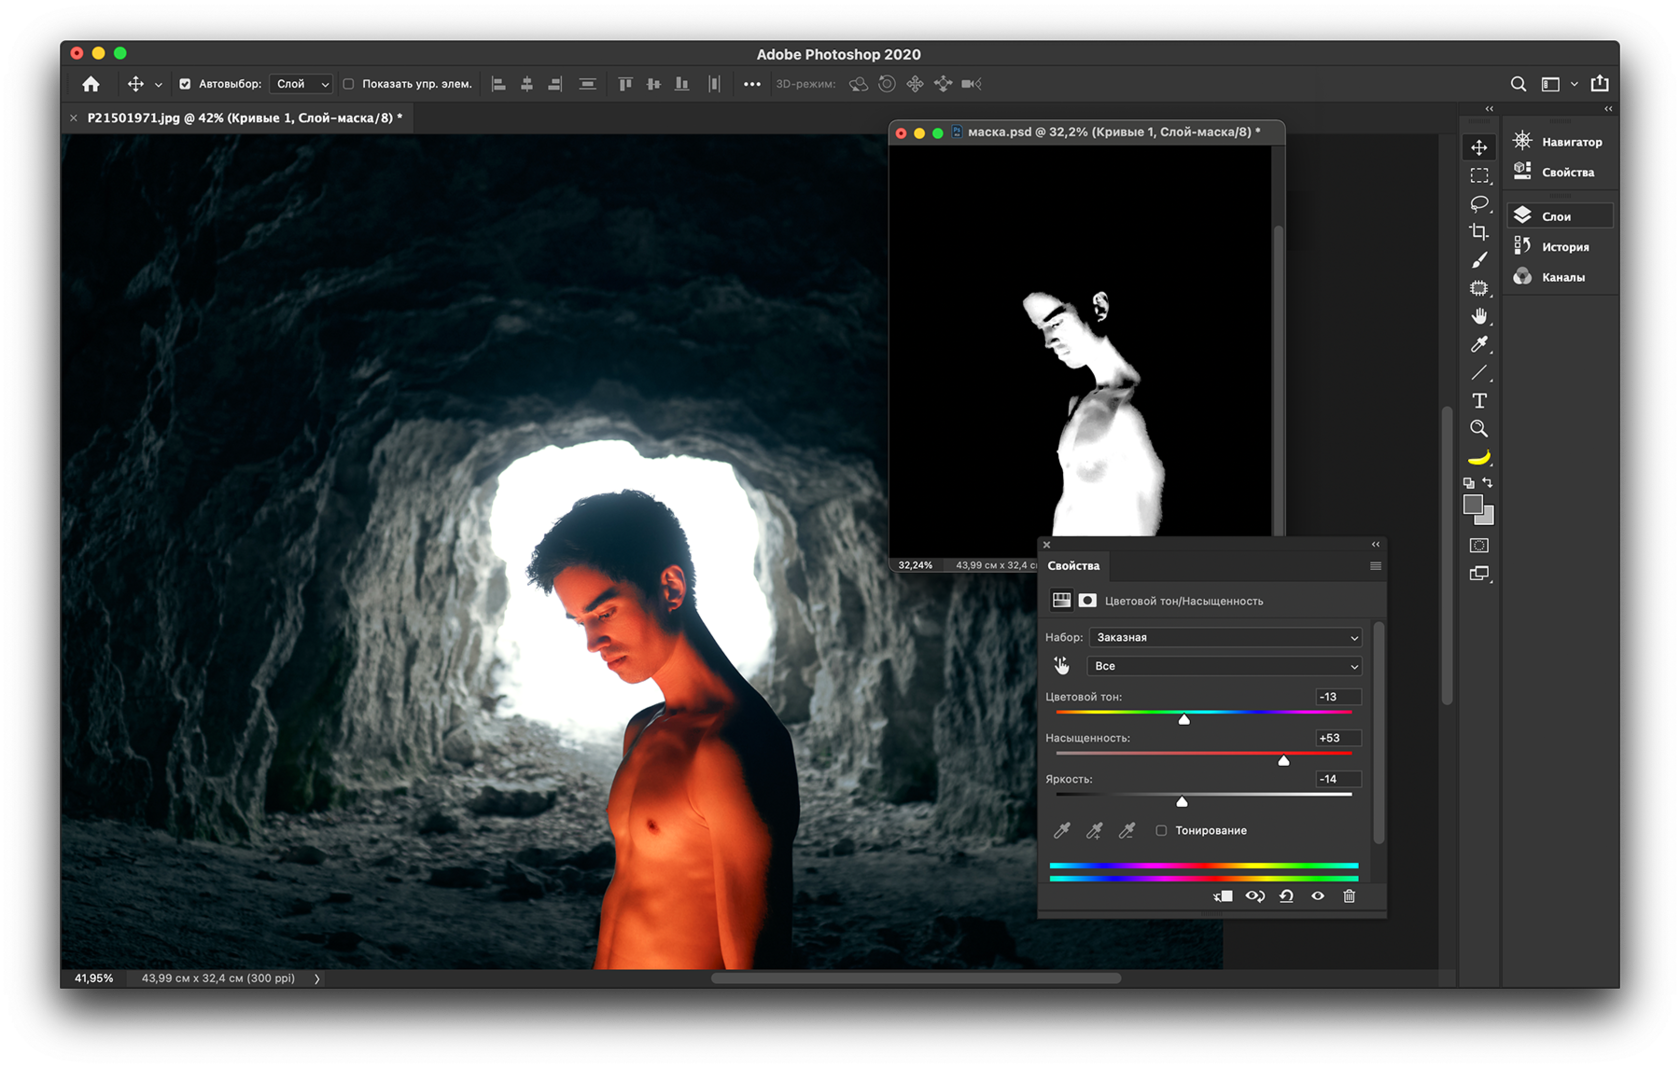
Task: Open the Каналы panel
Action: point(1563,276)
